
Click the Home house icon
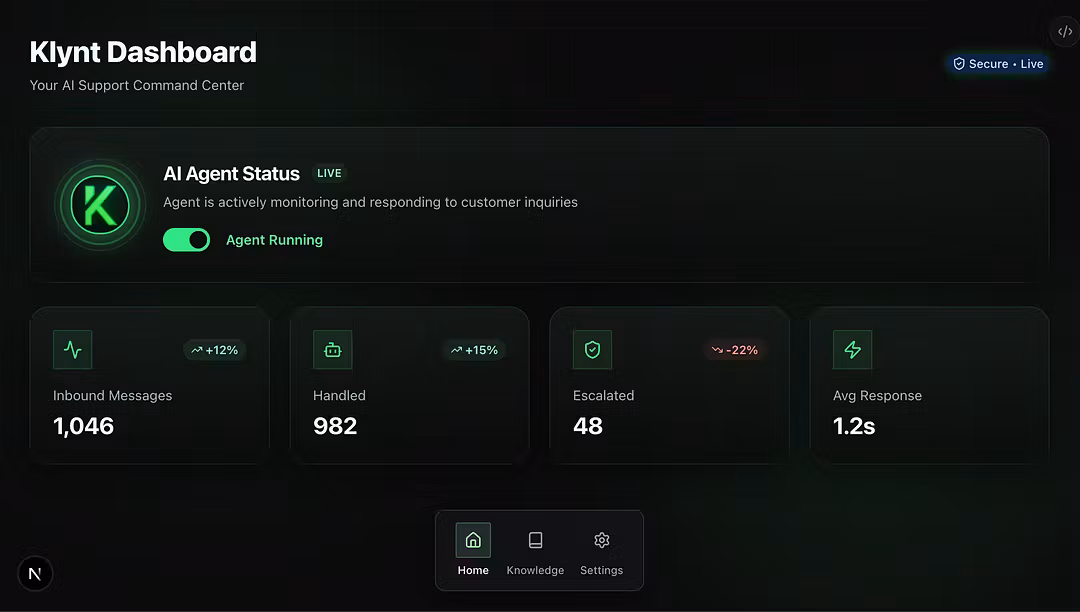click(x=473, y=540)
